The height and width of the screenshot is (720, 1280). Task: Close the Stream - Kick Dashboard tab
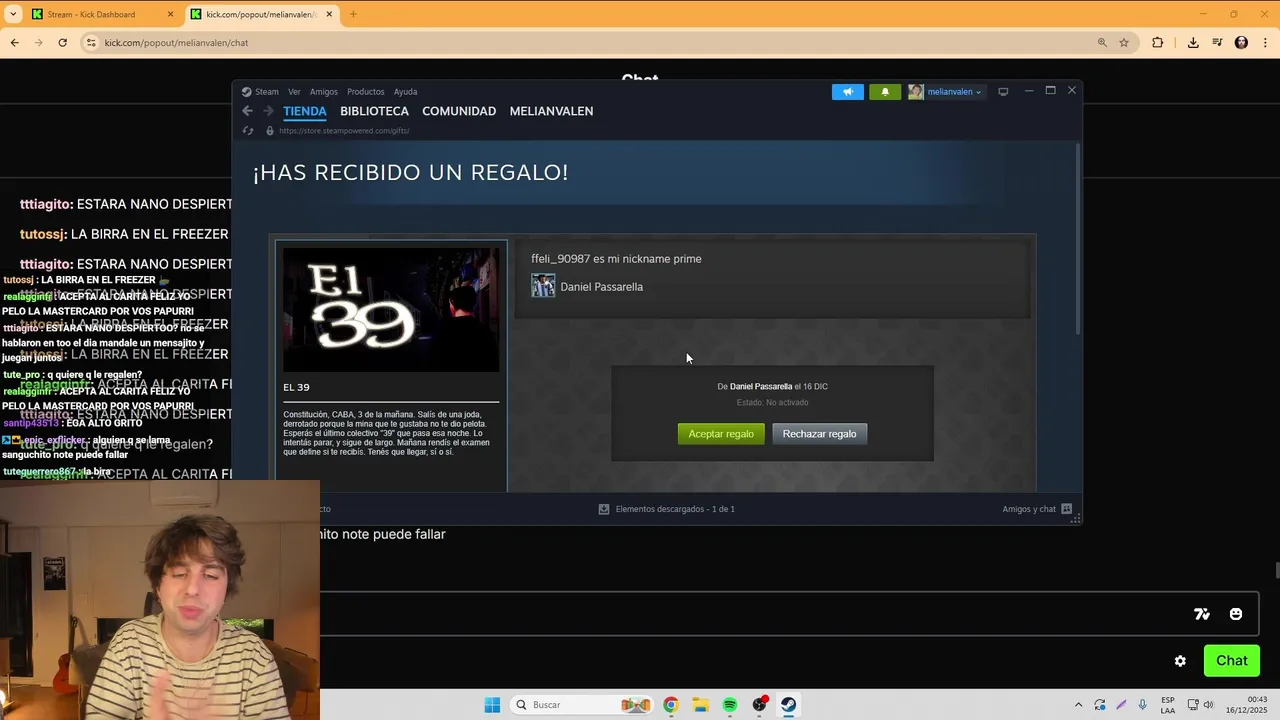pos(170,14)
